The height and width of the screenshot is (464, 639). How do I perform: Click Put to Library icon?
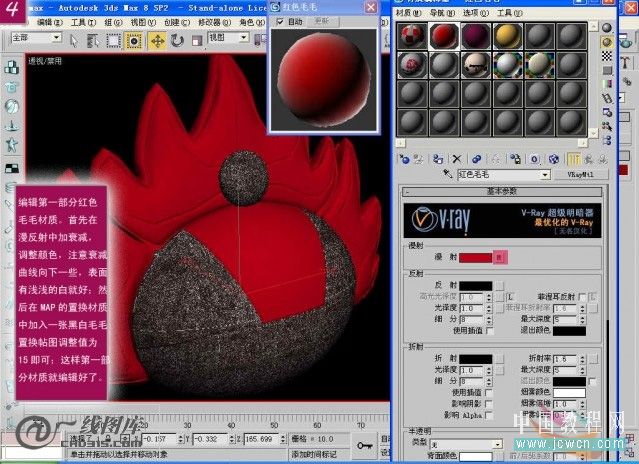tap(515, 159)
